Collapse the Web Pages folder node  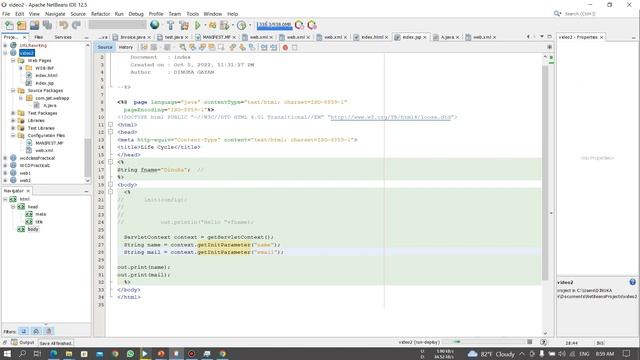(13, 60)
